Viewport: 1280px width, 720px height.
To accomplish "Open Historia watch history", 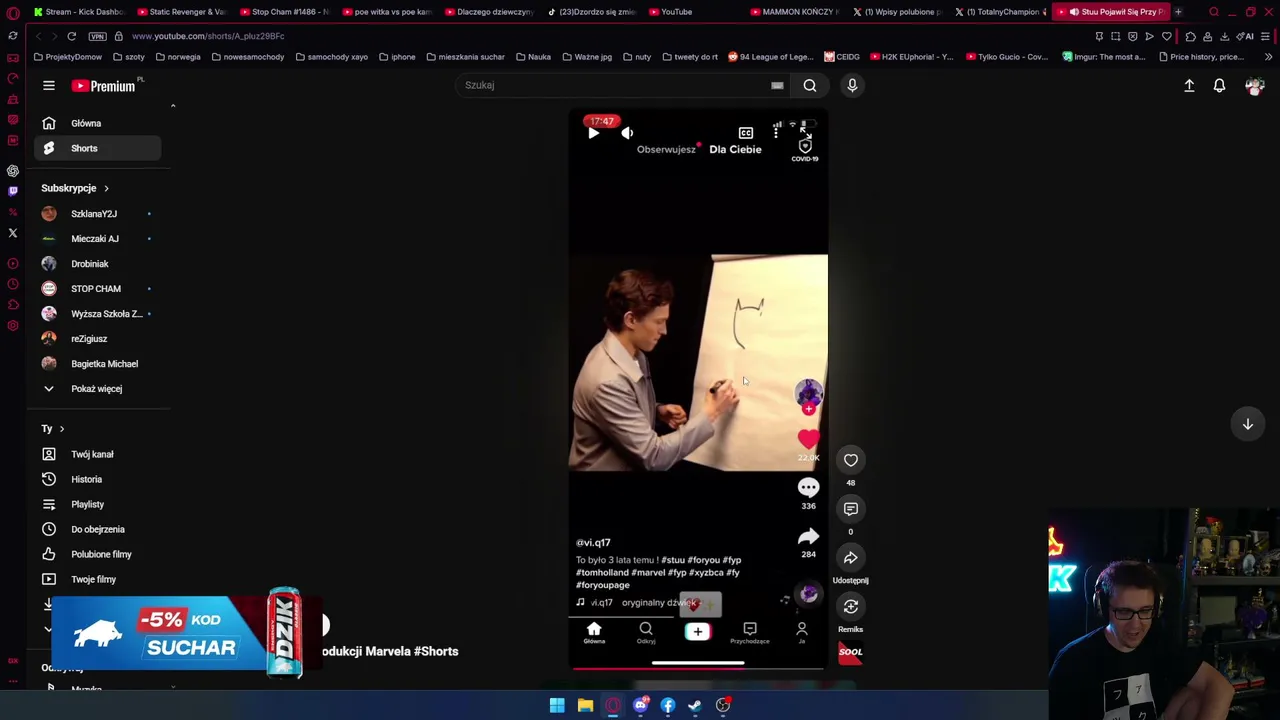I will coord(98,479).
